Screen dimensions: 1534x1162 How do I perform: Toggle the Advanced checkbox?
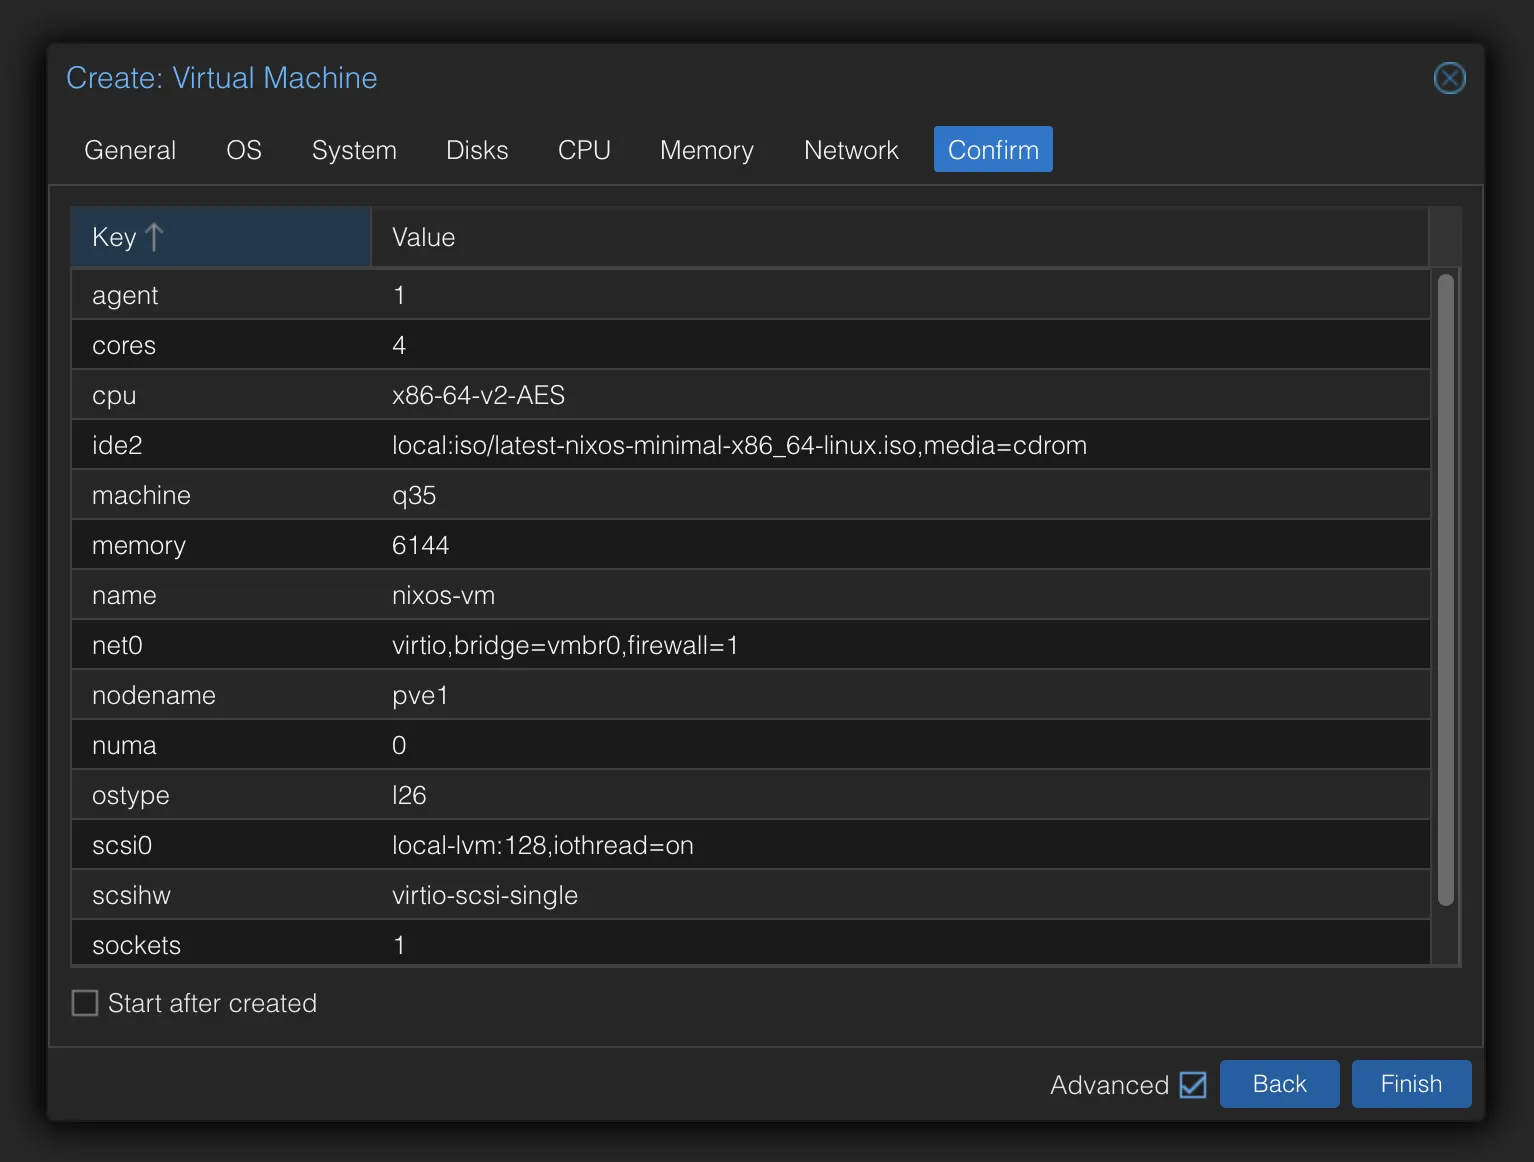pyautogui.click(x=1193, y=1085)
